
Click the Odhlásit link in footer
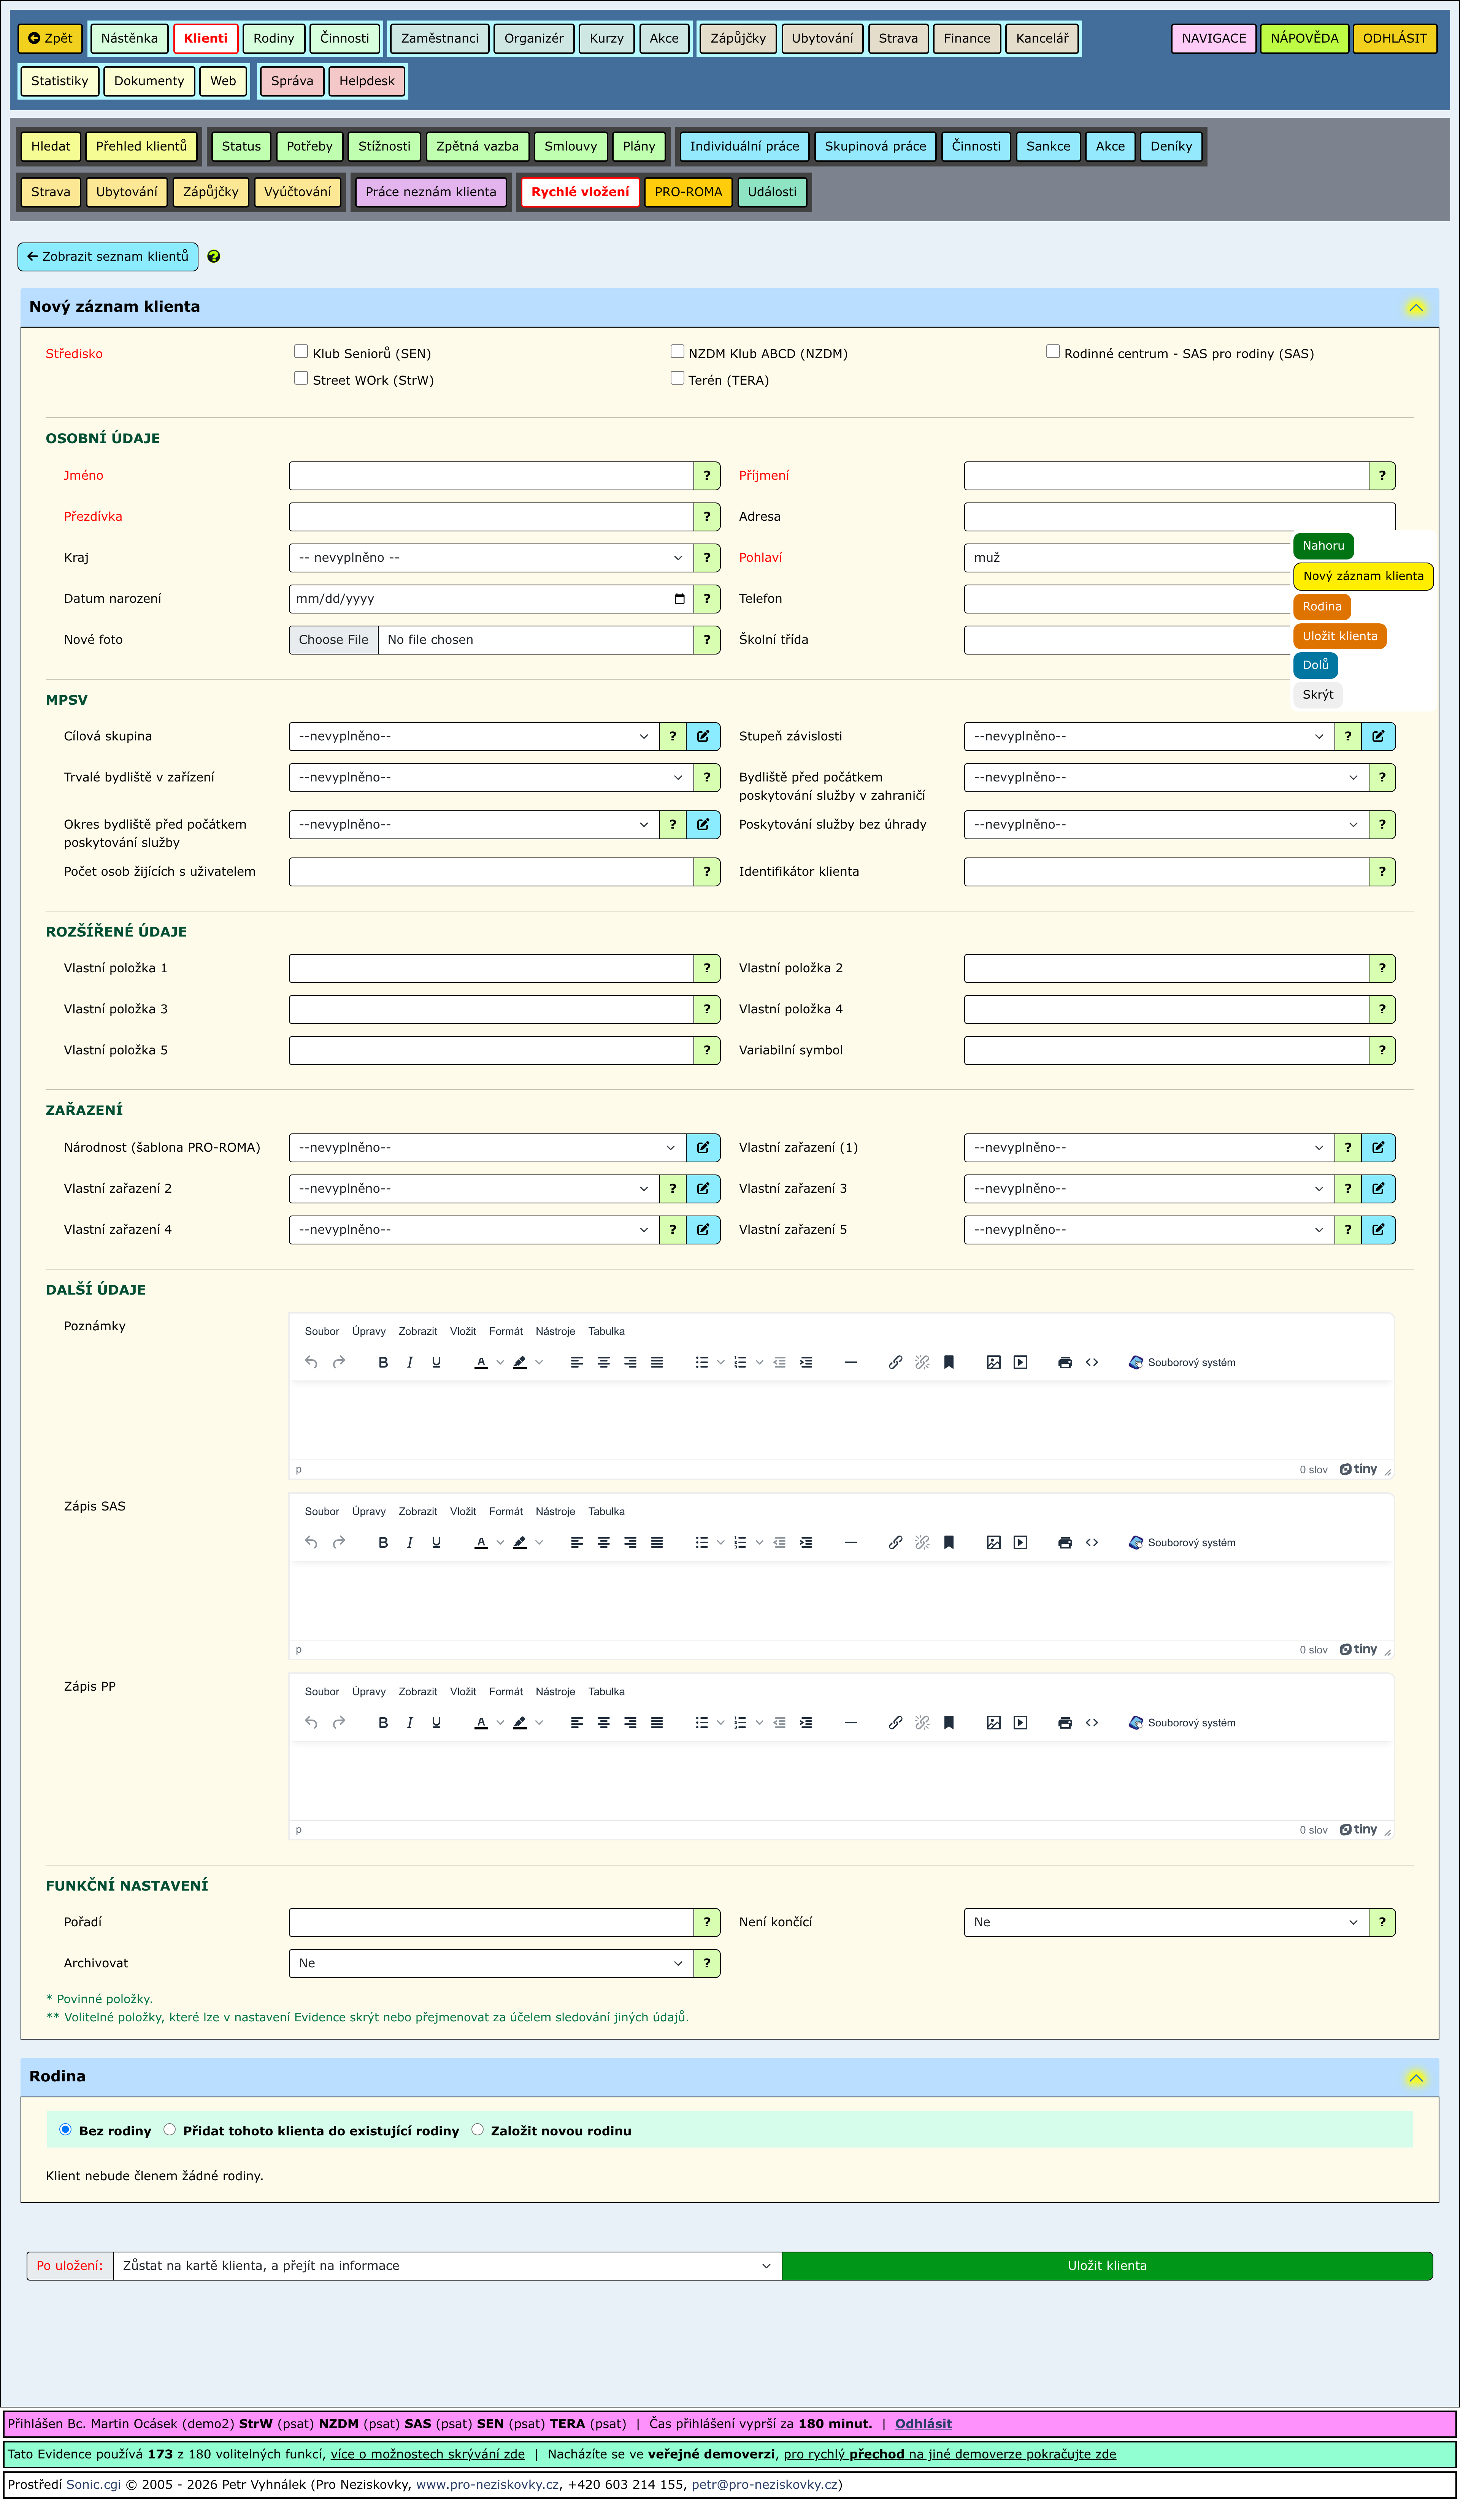click(x=923, y=2424)
